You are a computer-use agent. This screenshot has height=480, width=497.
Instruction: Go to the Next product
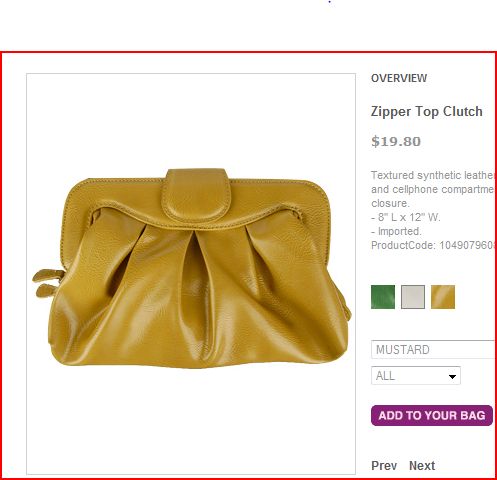click(x=422, y=465)
